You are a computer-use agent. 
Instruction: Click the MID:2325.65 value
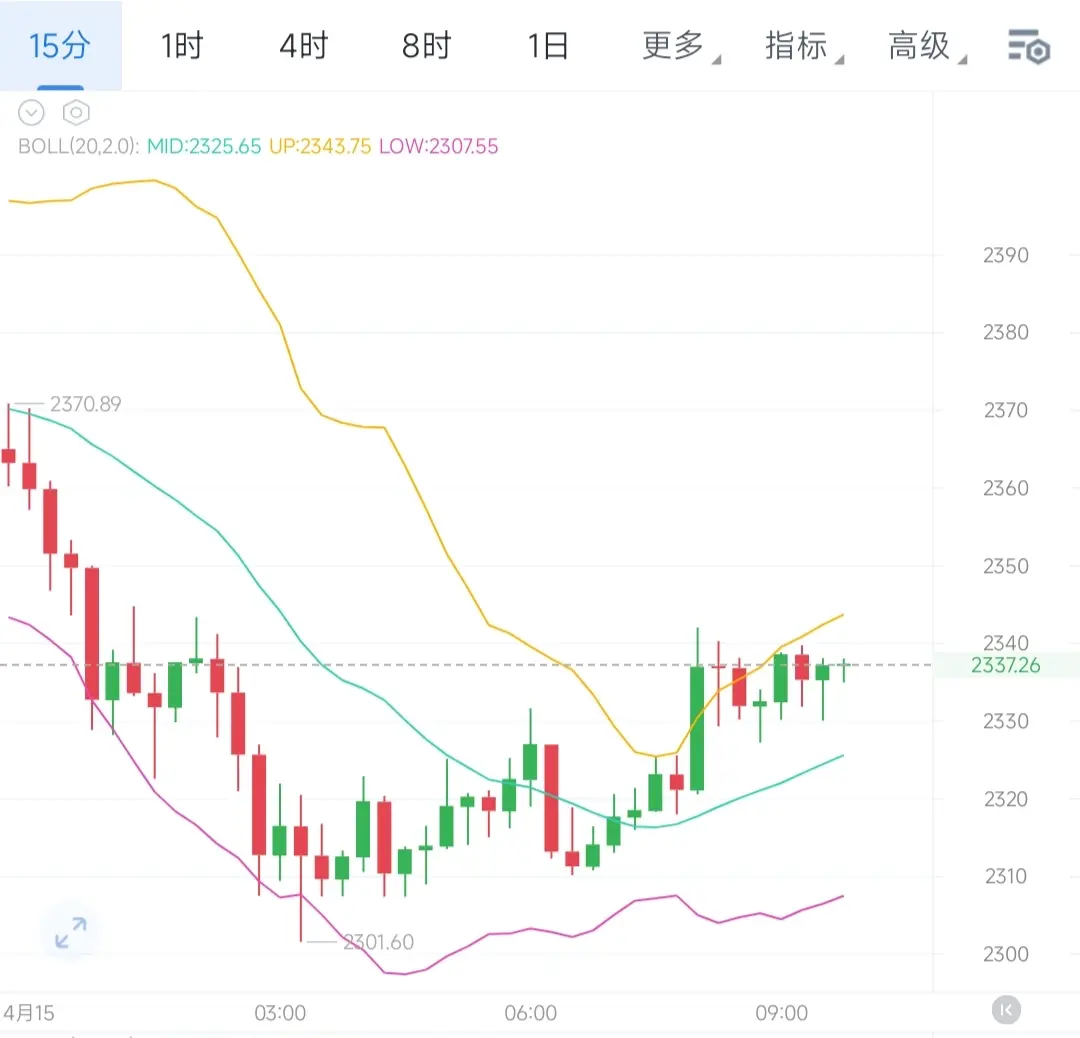tap(204, 146)
